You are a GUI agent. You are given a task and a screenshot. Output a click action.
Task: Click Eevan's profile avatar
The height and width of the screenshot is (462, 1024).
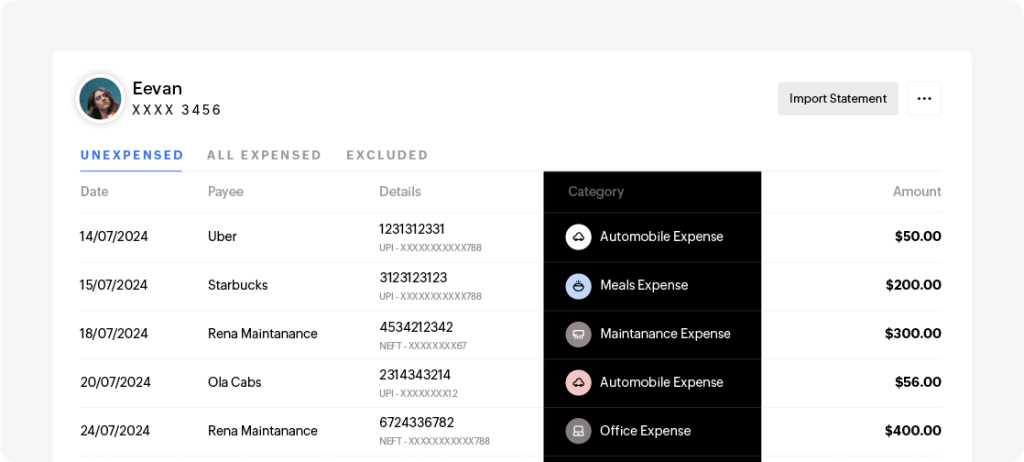(101, 99)
